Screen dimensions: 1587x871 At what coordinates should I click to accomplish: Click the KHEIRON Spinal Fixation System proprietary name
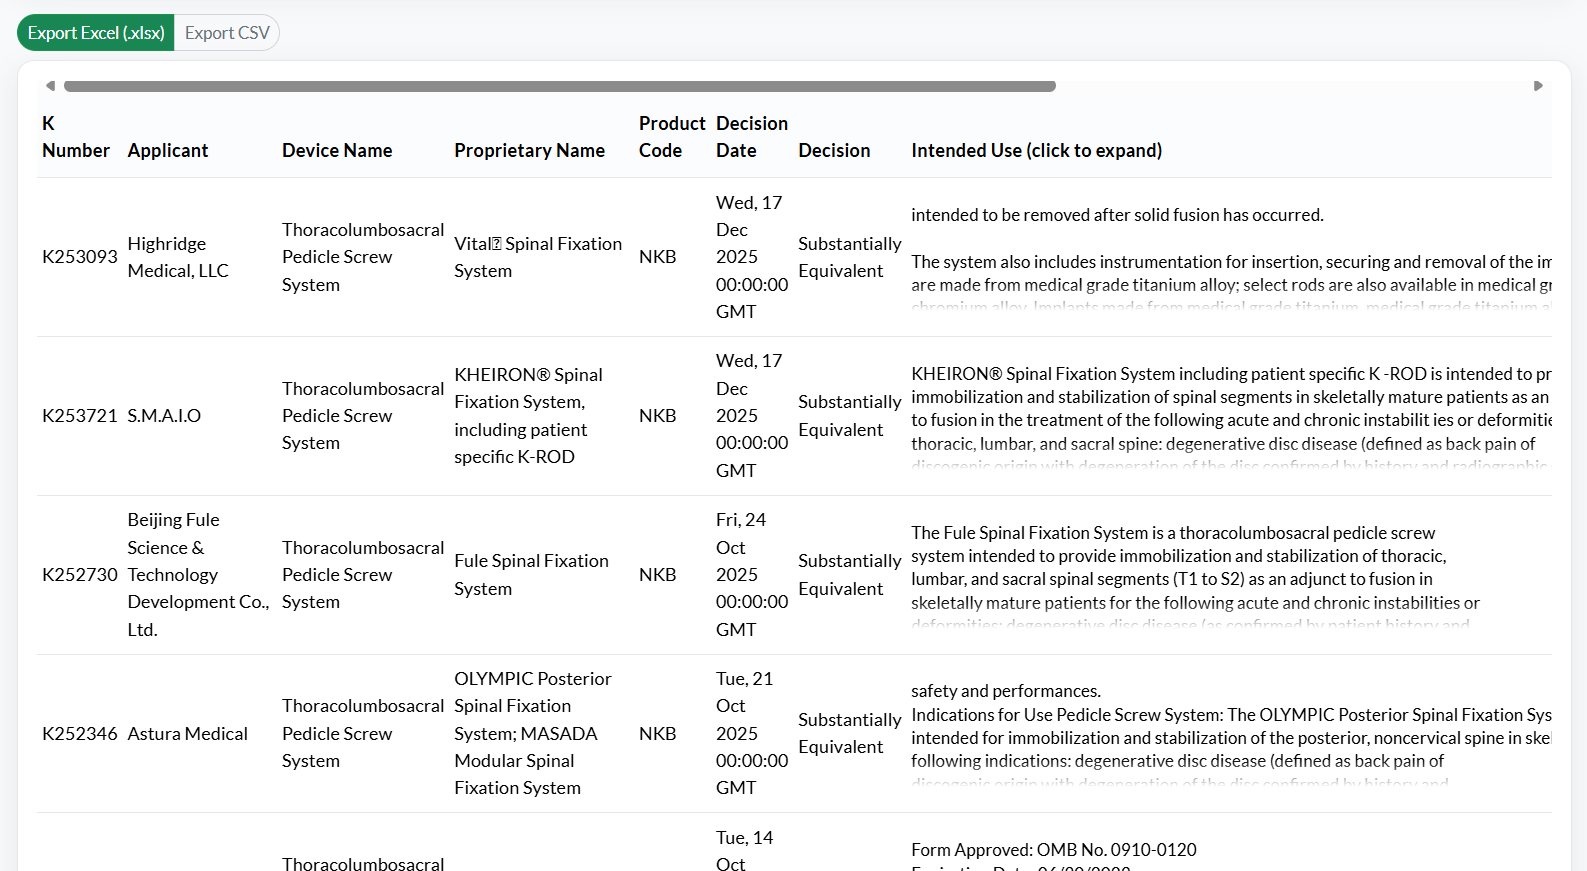coord(528,416)
